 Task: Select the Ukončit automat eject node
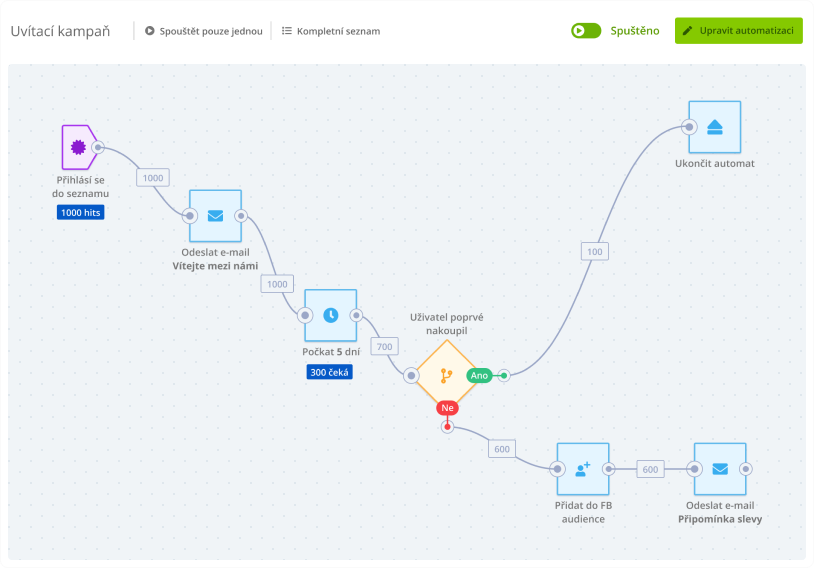pos(714,126)
